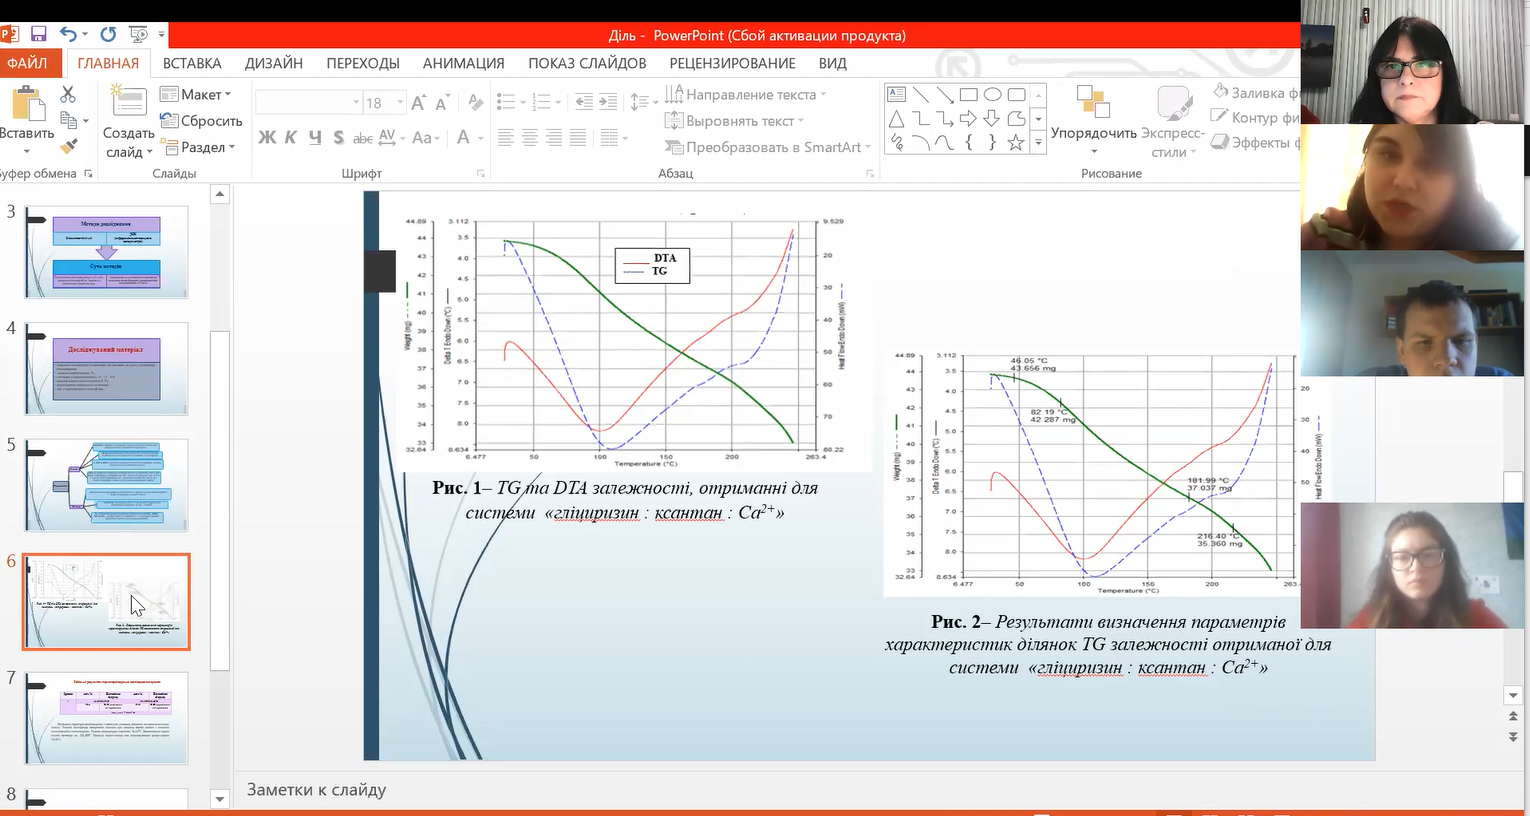Open the font size 18 combo box

pyautogui.click(x=383, y=103)
